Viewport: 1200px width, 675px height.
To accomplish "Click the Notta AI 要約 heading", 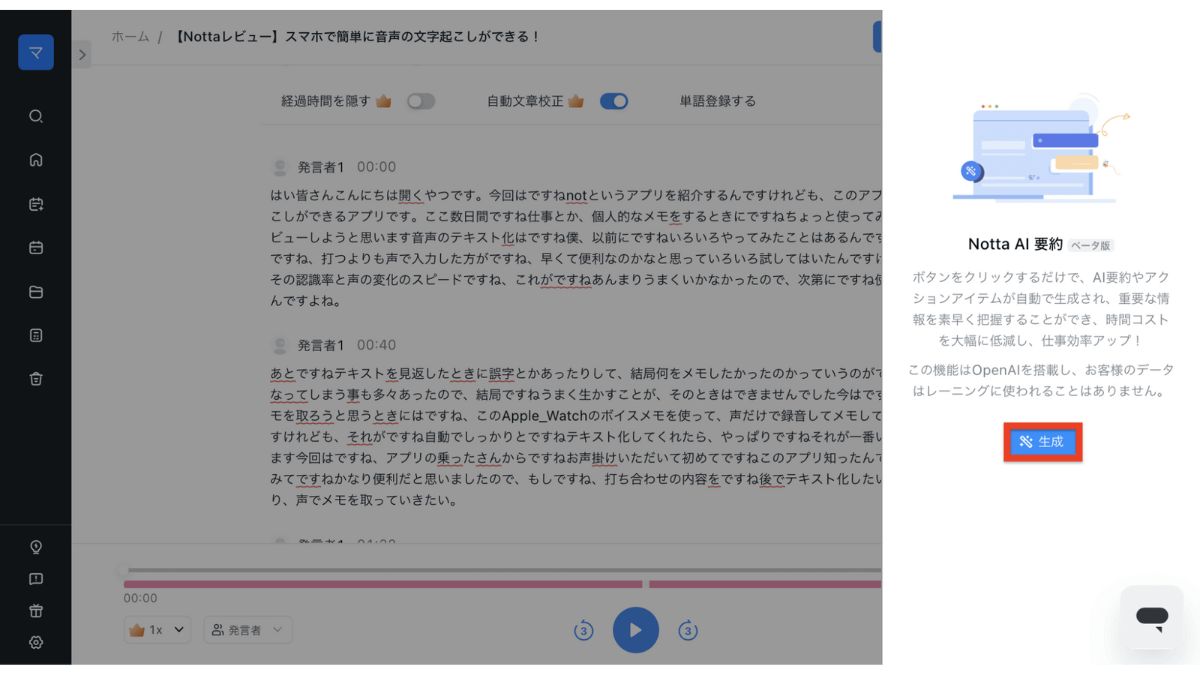I will click(1015, 244).
